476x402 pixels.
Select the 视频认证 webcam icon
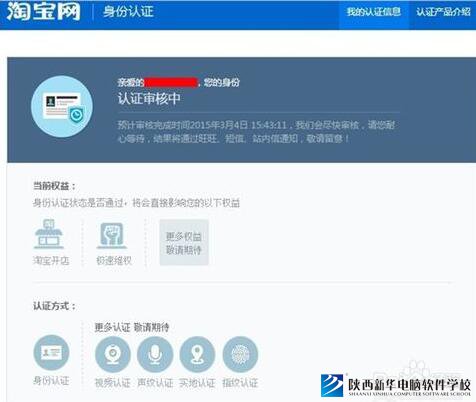tap(113, 354)
